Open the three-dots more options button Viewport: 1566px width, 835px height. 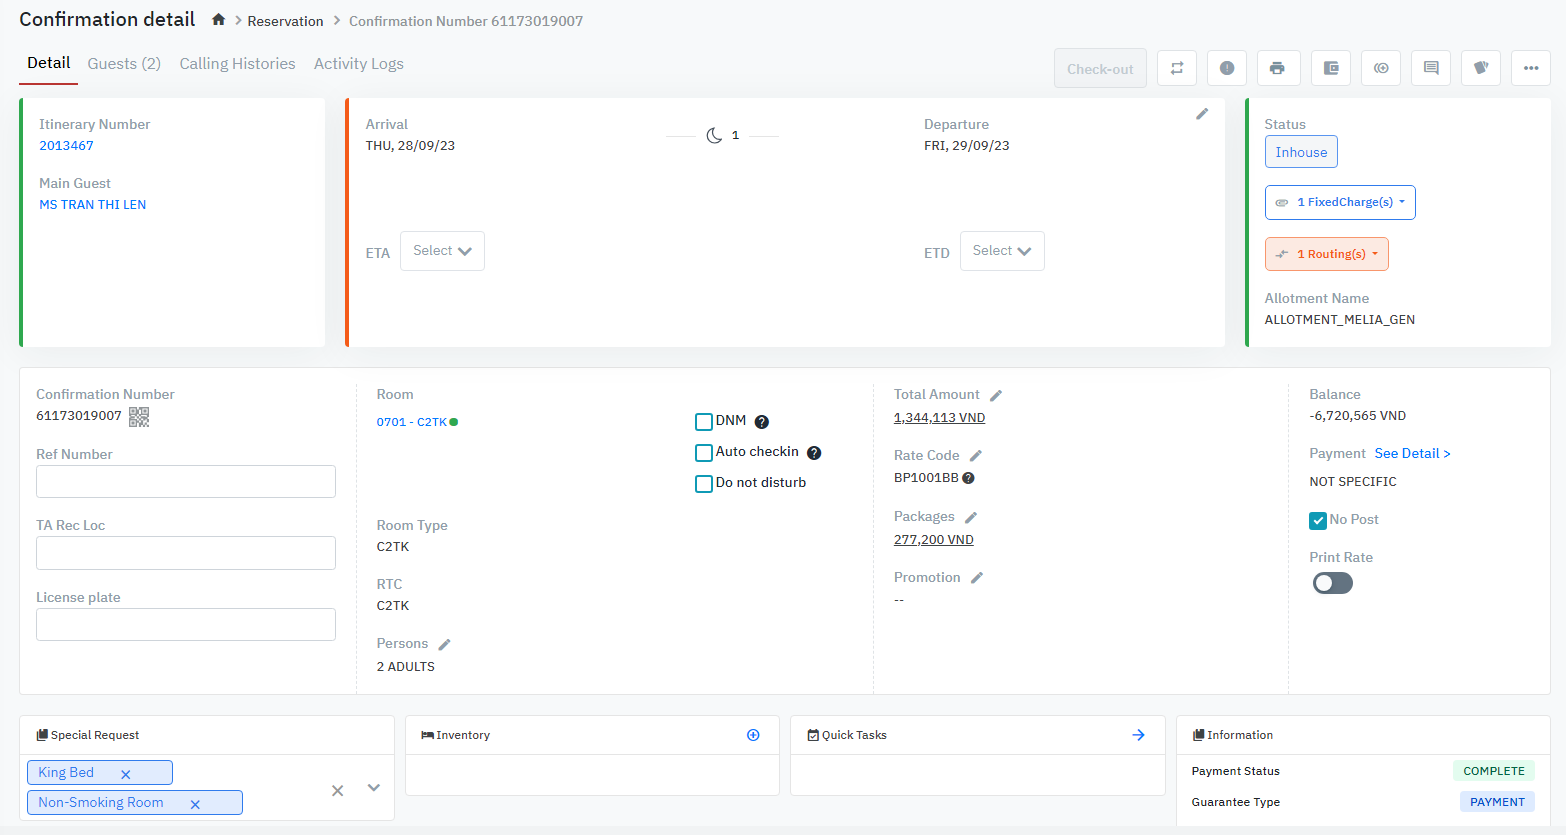tap(1530, 68)
